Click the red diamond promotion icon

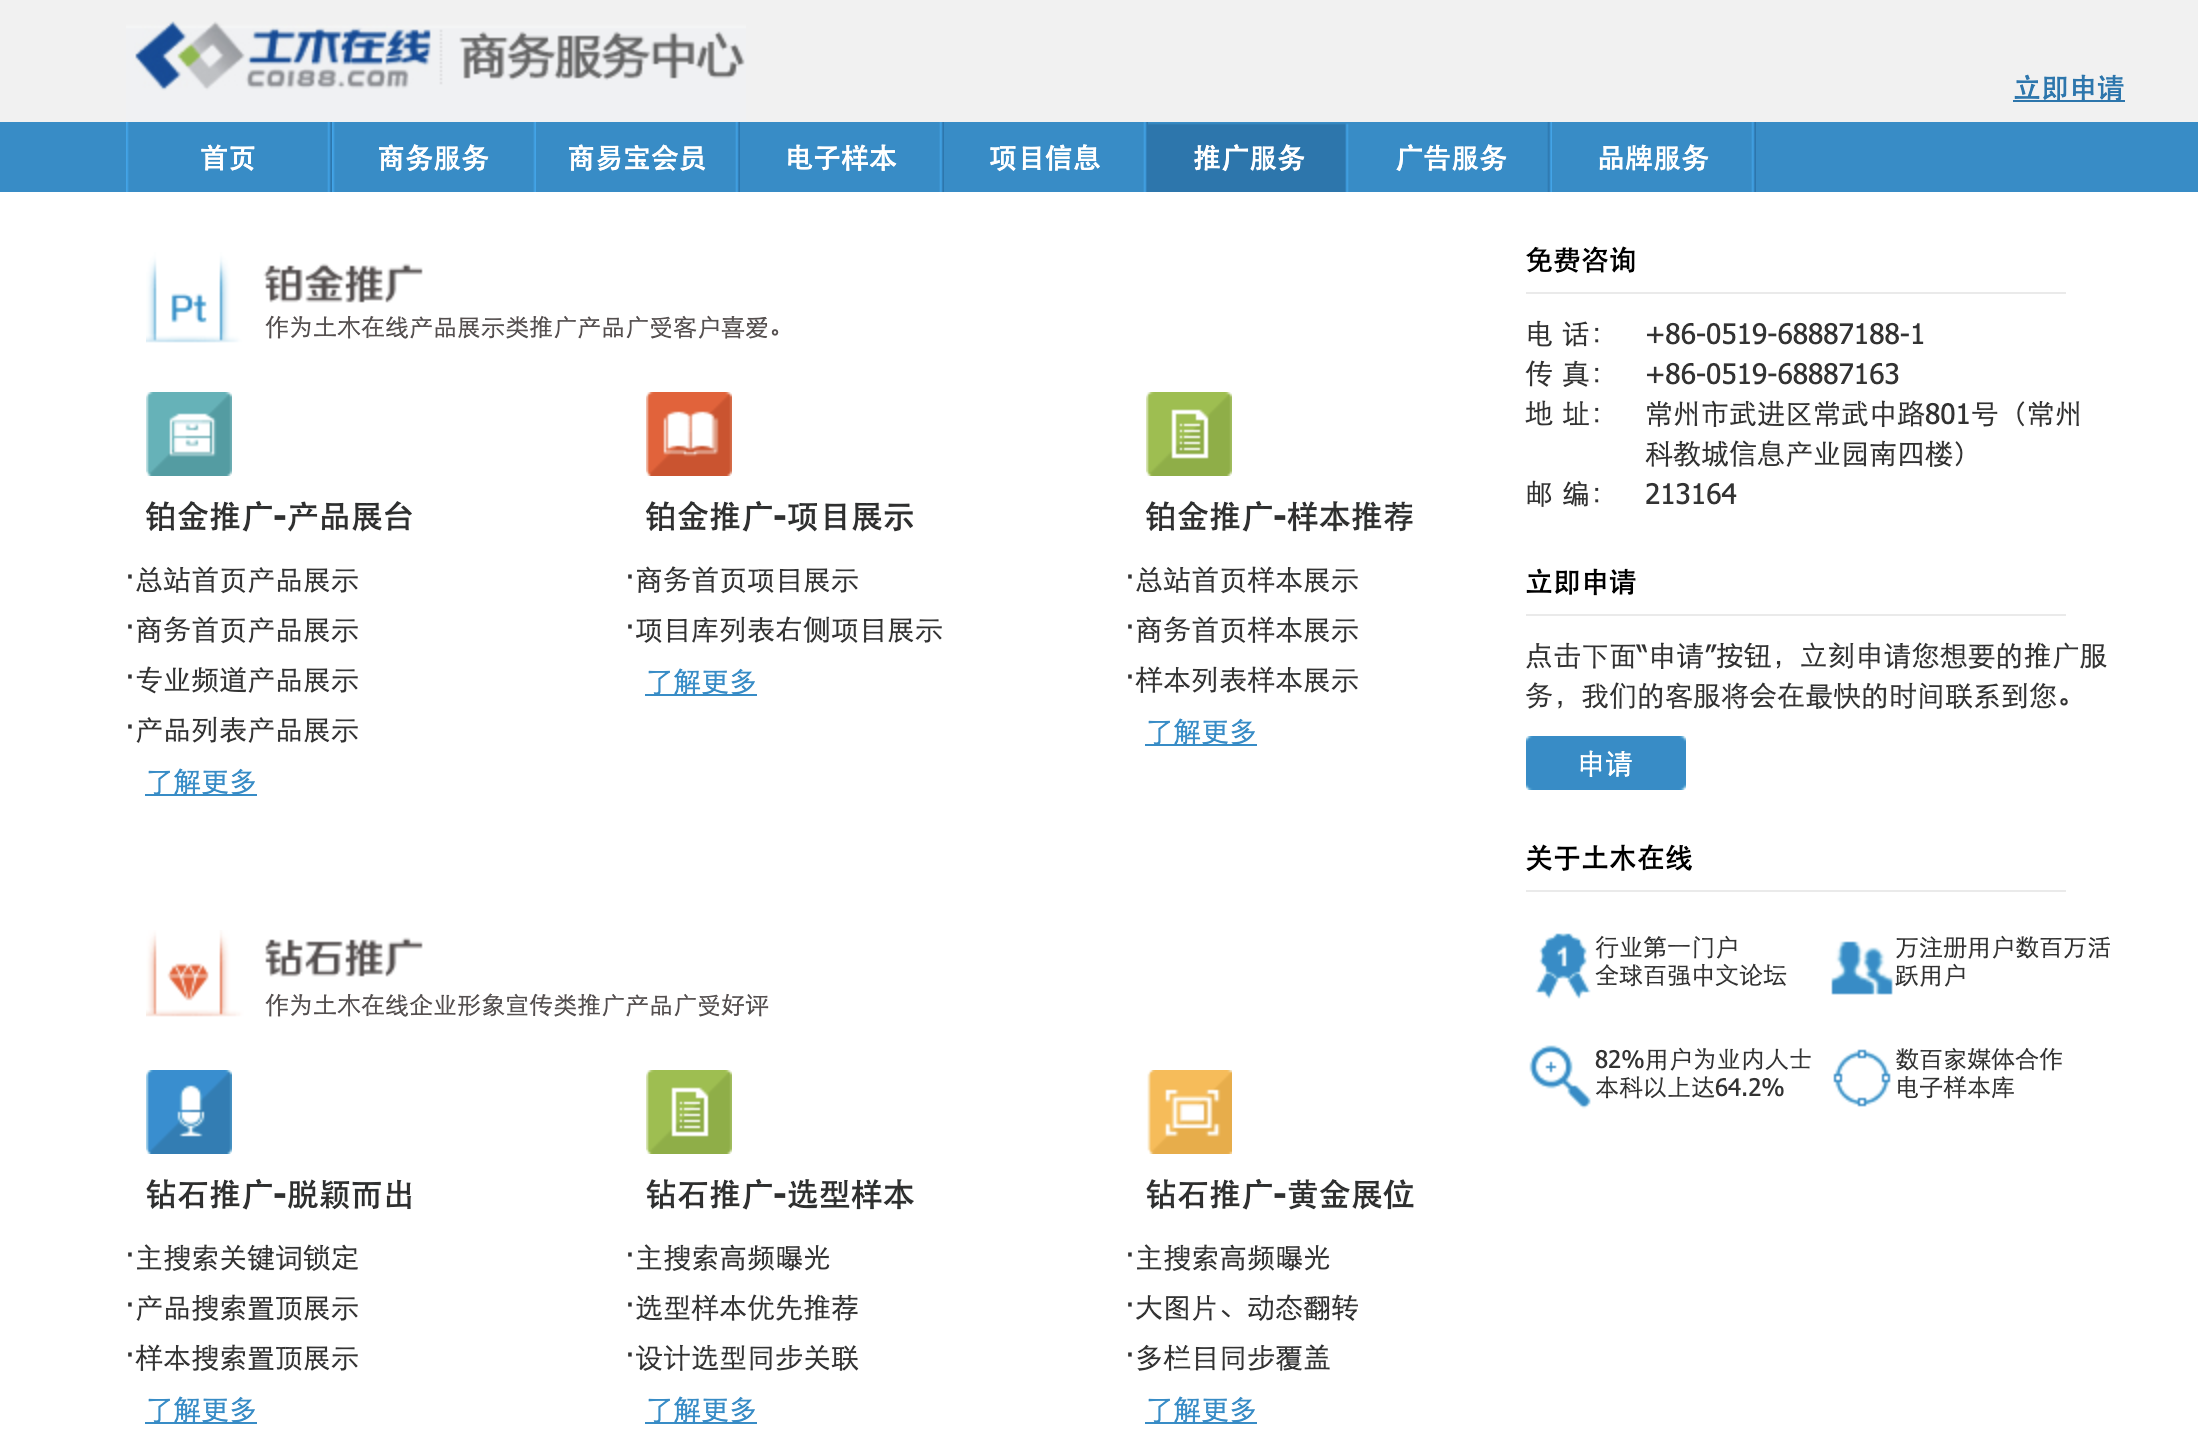click(x=189, y=976)
